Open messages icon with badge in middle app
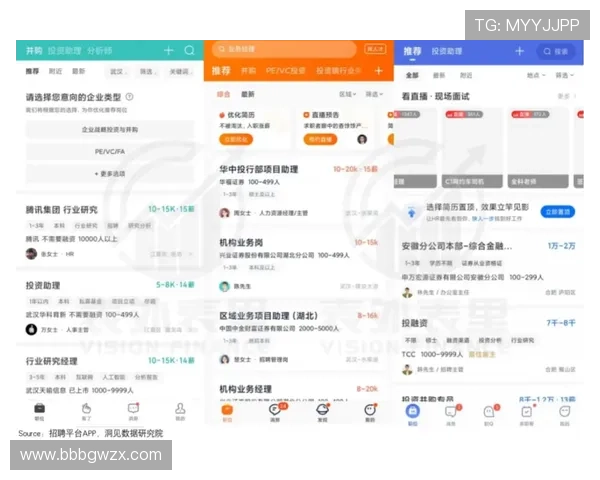The image size is (600, 480). click(275, 410)
